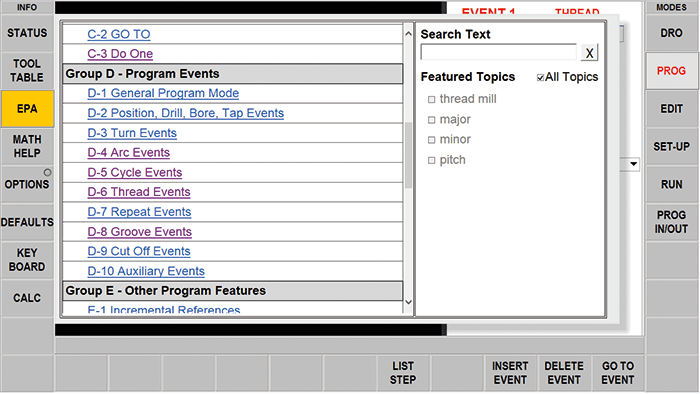Uncheck the All Topics checkbox
The width and height of the screenshot is (700, 394).
tap(540, 78)
